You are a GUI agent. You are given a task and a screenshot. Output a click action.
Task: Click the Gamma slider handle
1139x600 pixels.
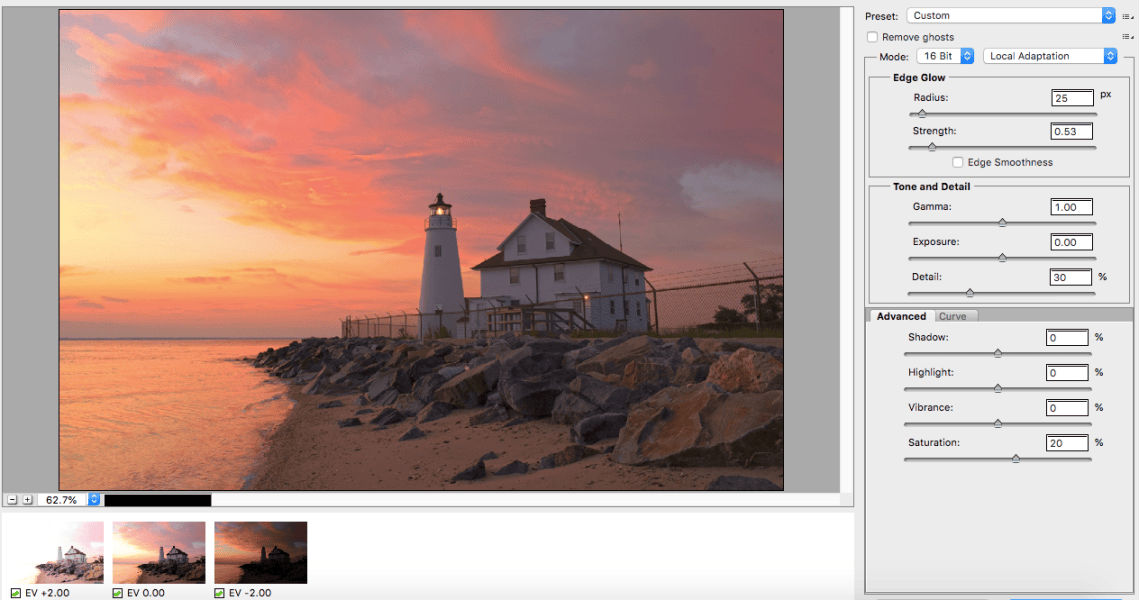click(1002, 223)
